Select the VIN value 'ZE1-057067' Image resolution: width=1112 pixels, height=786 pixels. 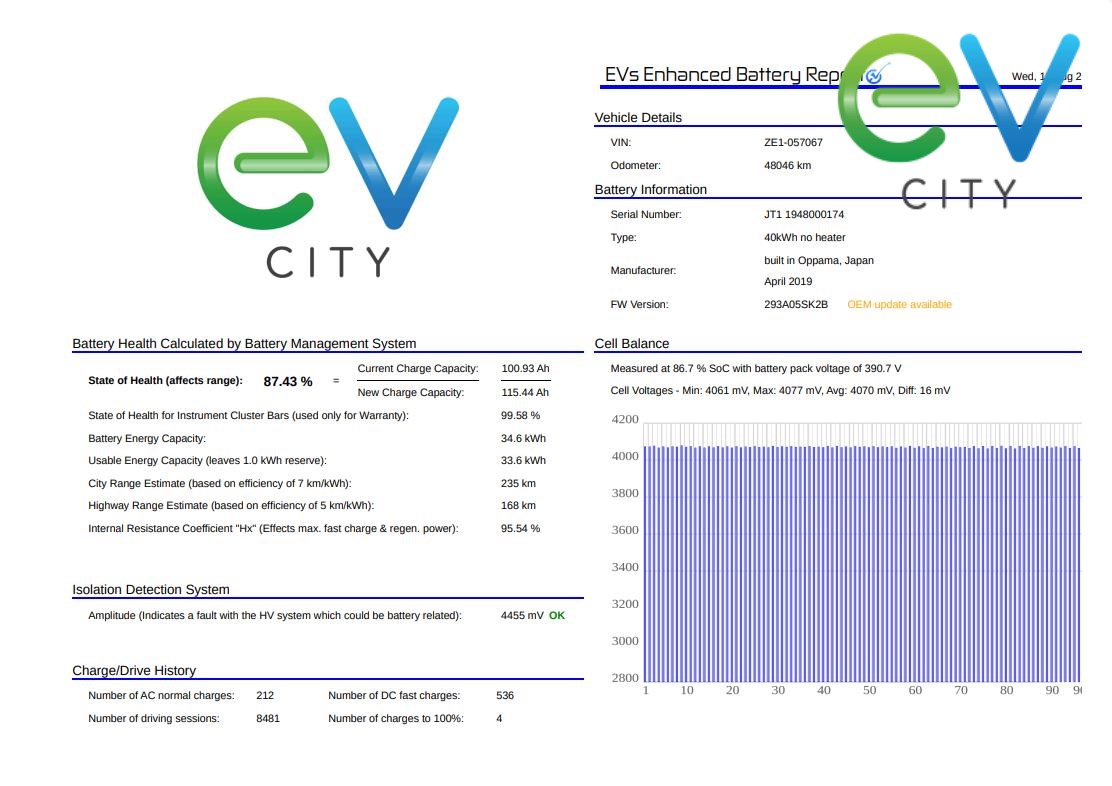tap(793, 143)
